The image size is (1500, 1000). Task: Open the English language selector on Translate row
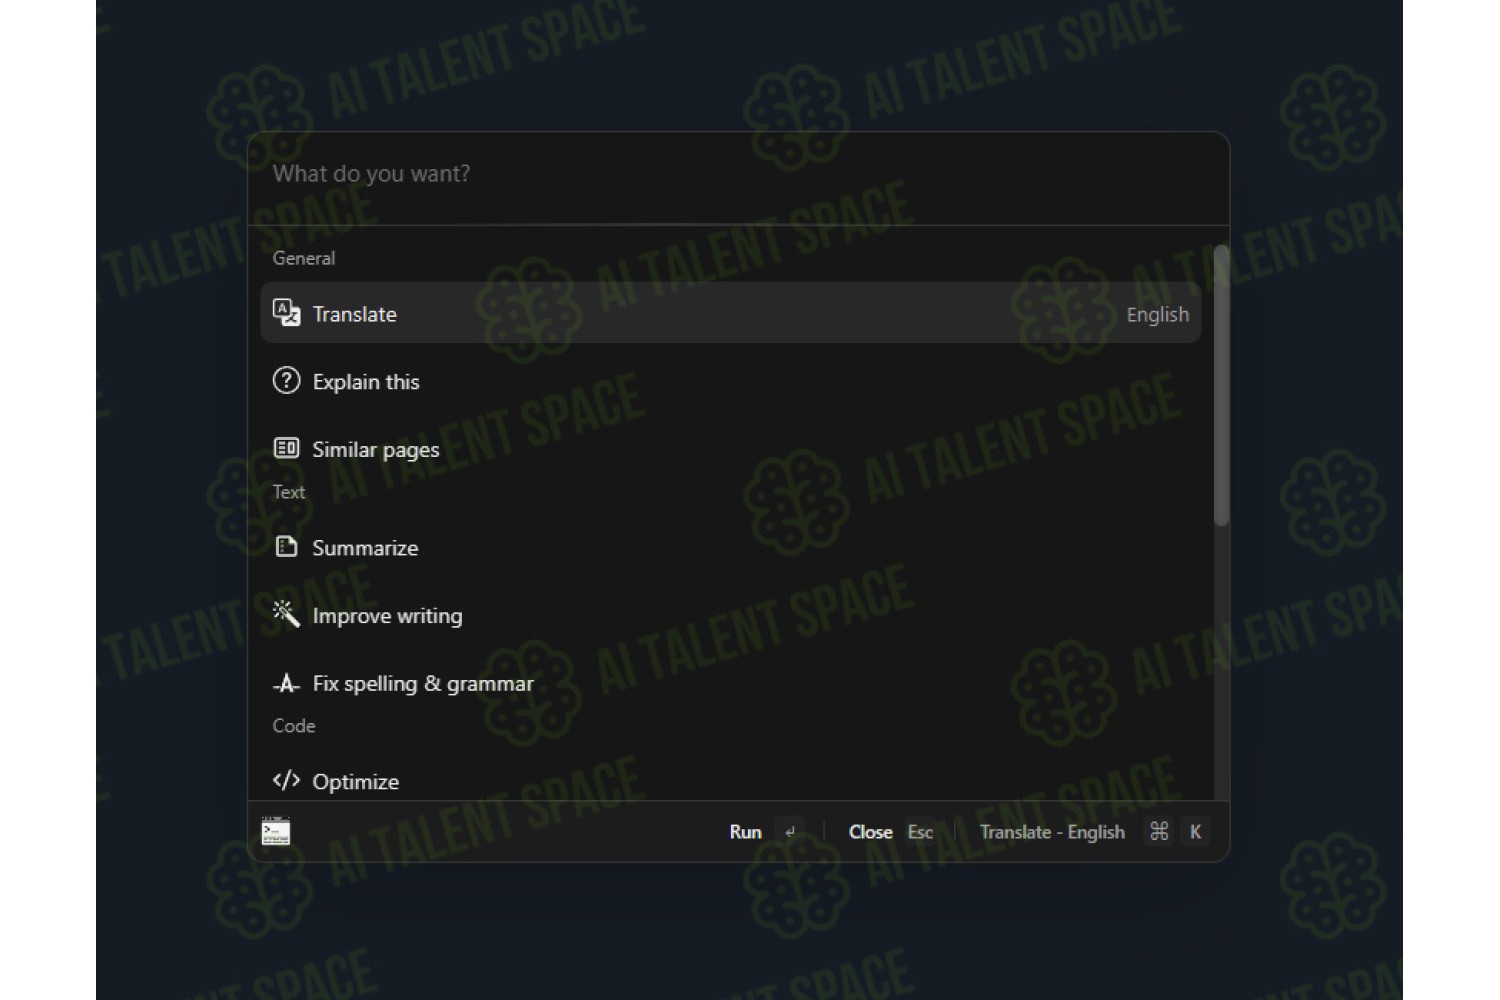coord(1157,314)
